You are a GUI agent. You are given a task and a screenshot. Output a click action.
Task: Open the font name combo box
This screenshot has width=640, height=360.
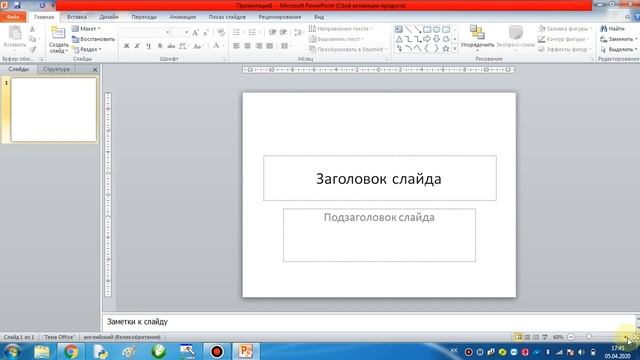[146, 32]
